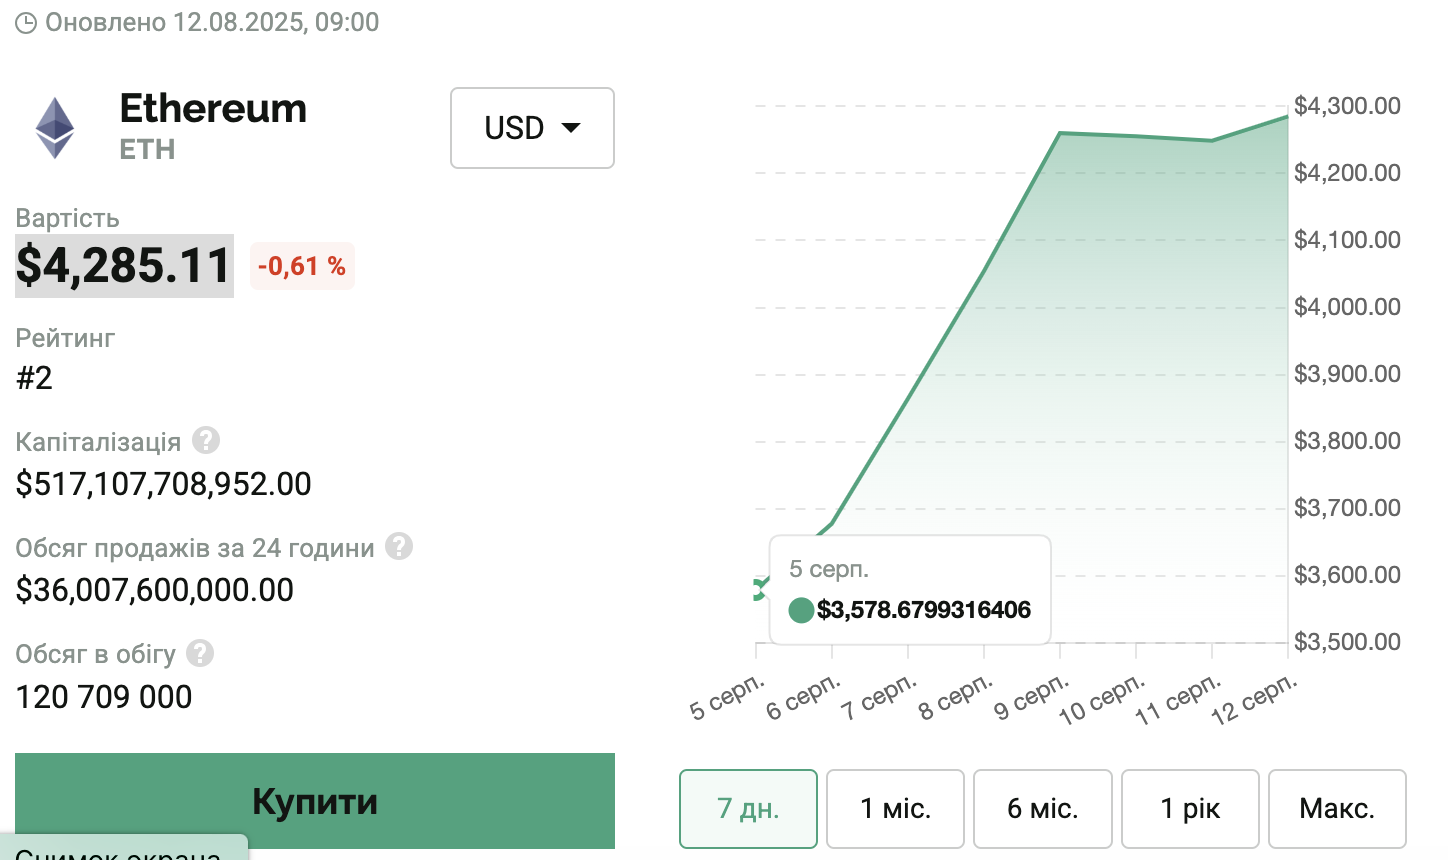Click the 1 рік range button
This screenshot has height=860, width=1448.
pos(1190,808)
